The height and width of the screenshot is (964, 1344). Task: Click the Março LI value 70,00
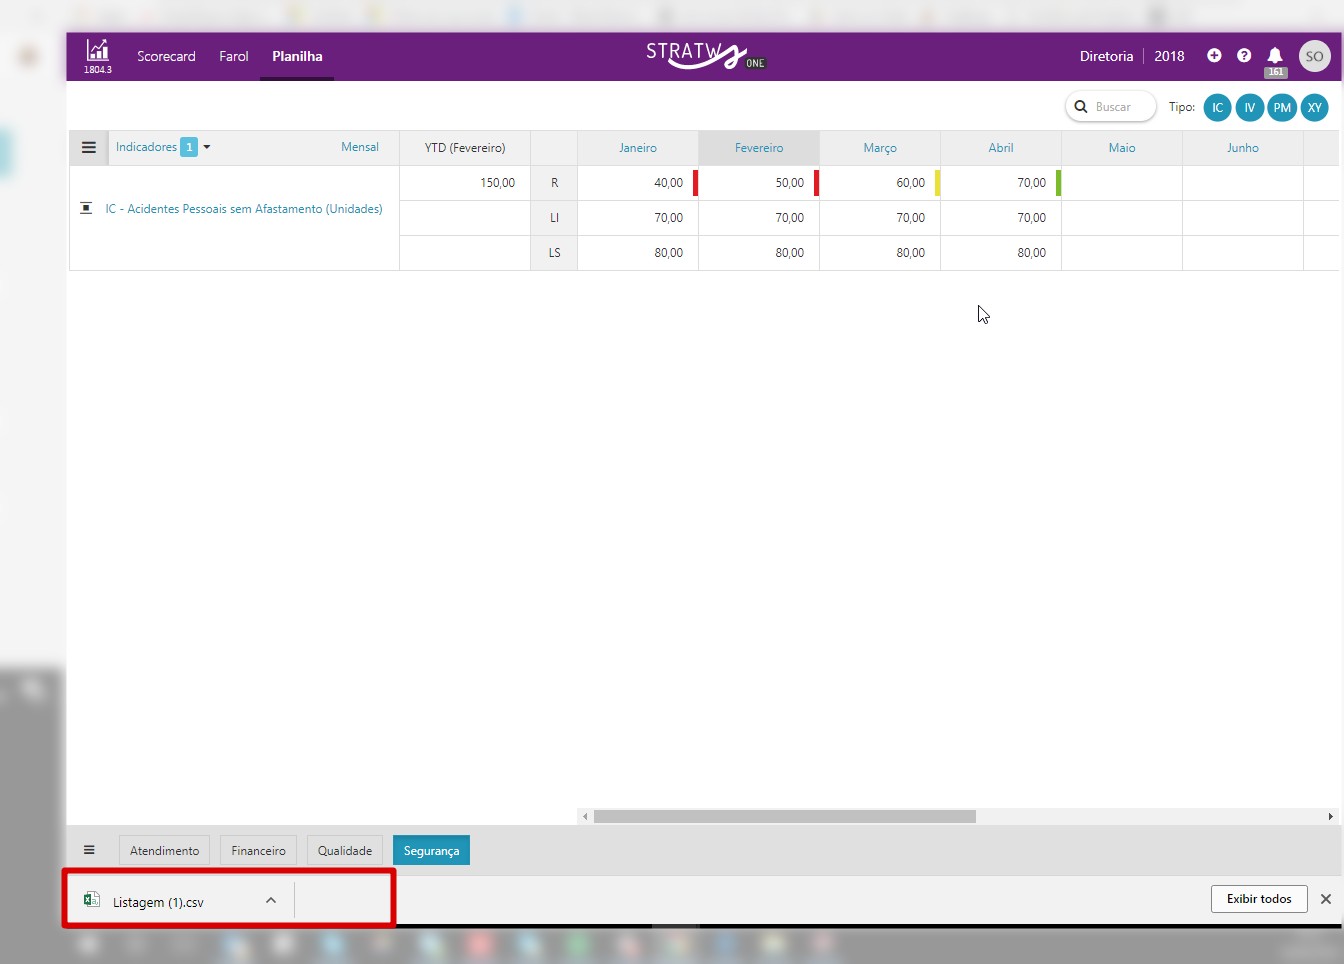coord(910,218)
